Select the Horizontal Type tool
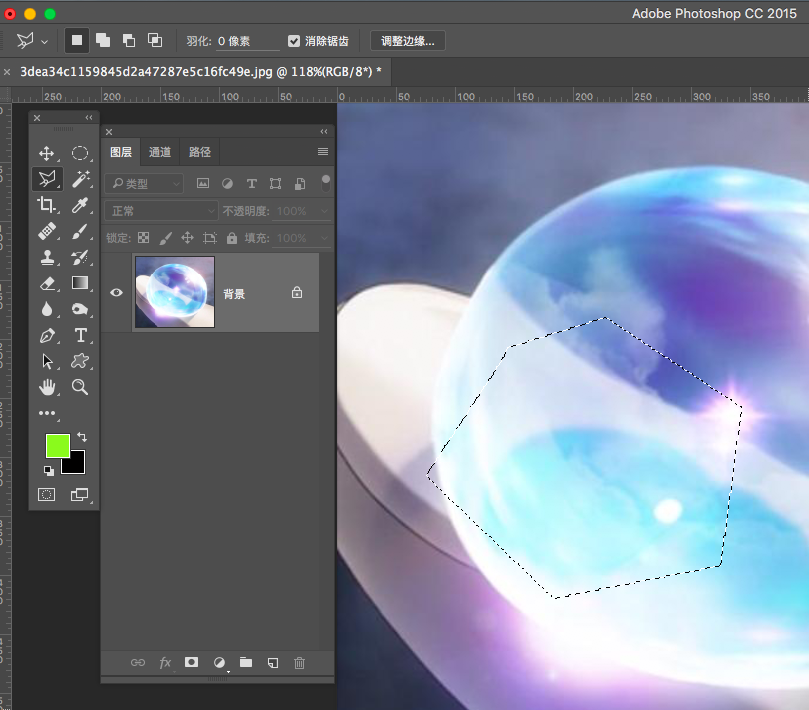This screenshot has height=710, width=809. point(80,335)
